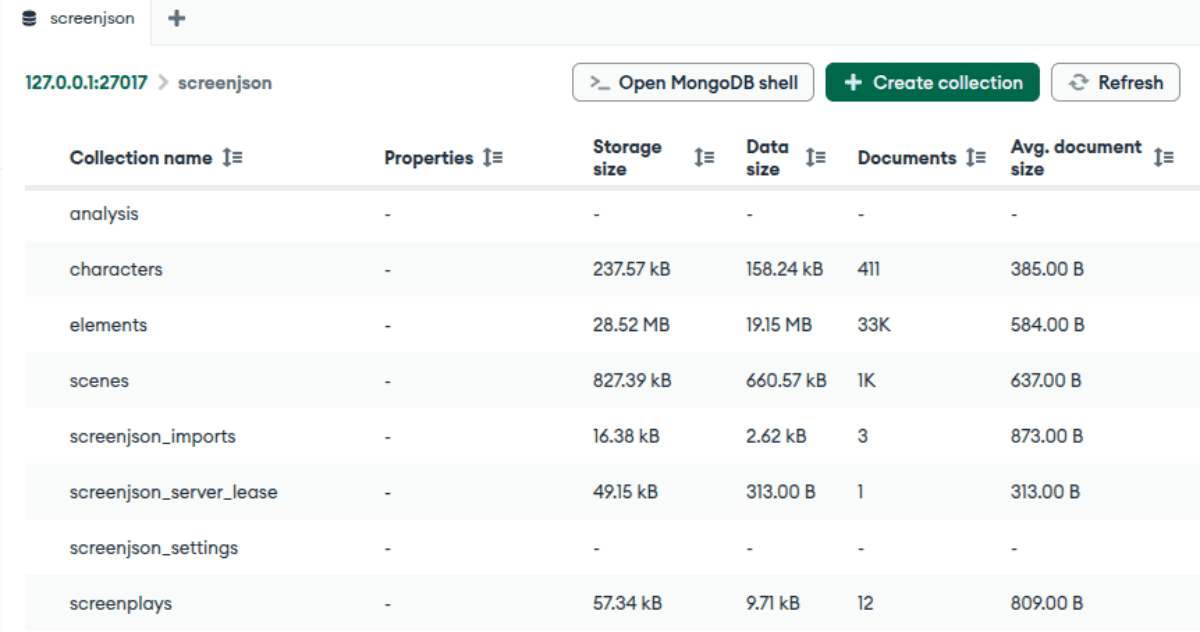This screenshot has height=632, width=1200.
Task: Click screenjson breadcrumb
Action: pyautogui.click(x=225, y=83)
